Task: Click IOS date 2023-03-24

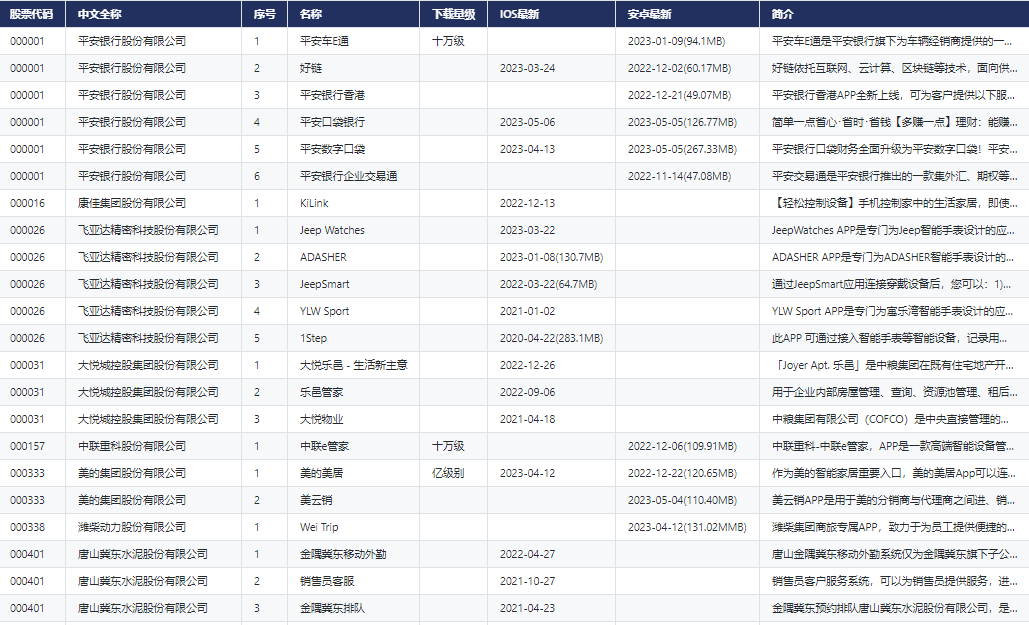Action: click(x=528, y=68)
